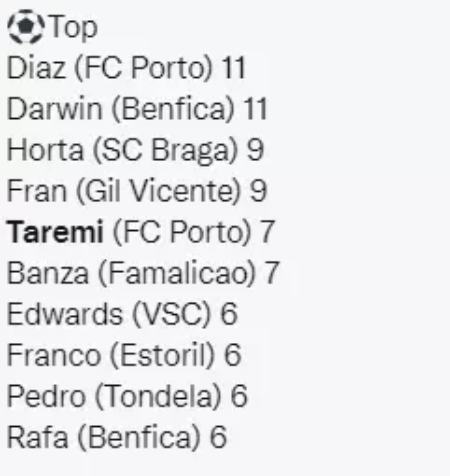The height and width of the screenshot is (476, 450).
Task: Click the word Darwin
Action: point(54,109)
